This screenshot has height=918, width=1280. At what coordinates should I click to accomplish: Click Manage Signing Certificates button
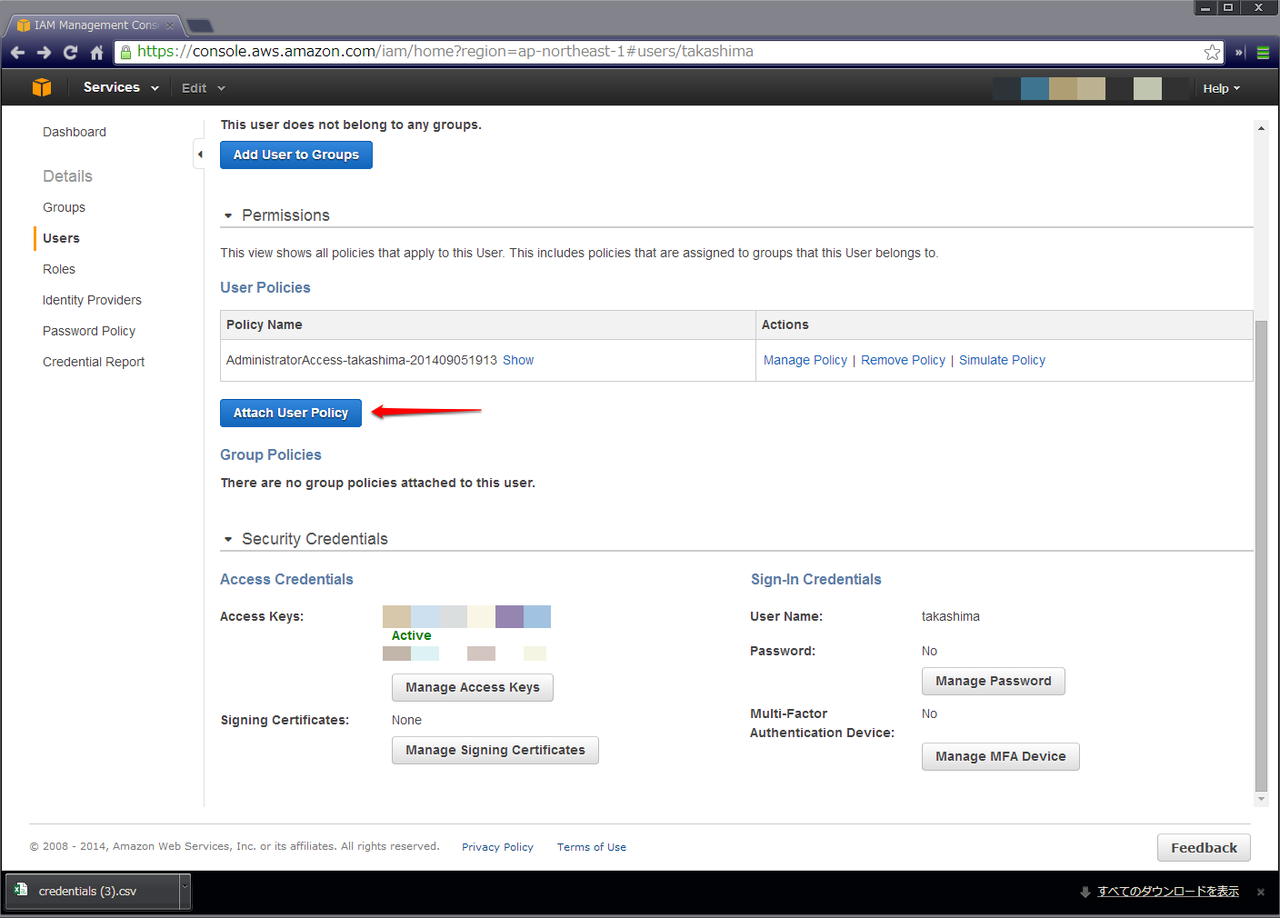[495, 750]
